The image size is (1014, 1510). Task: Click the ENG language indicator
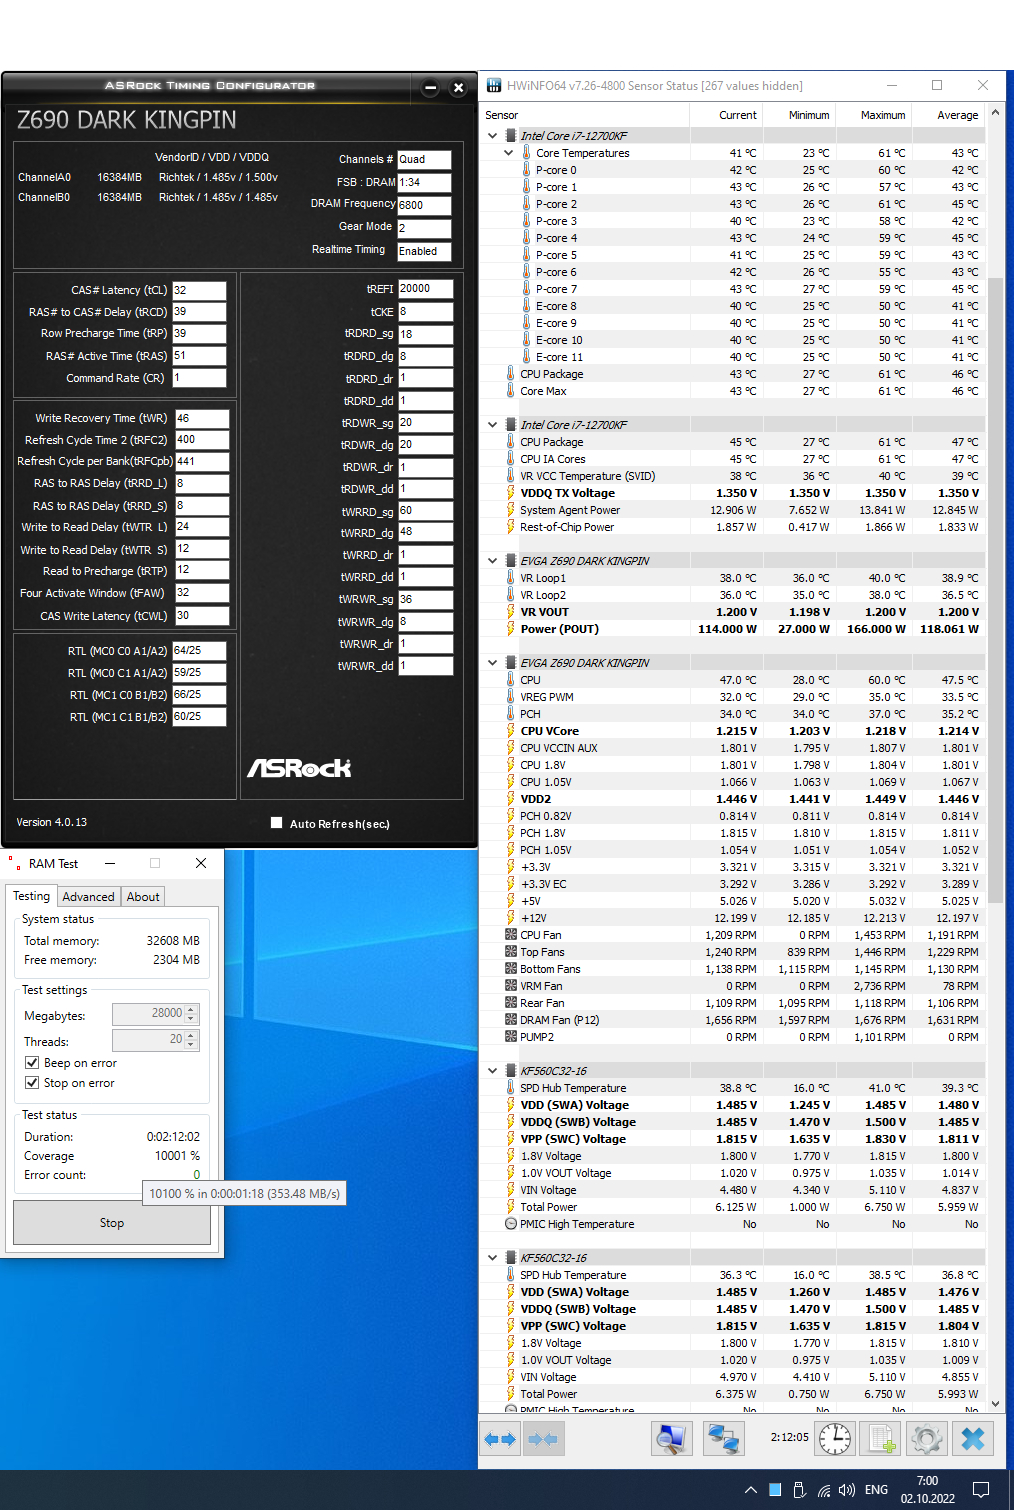(x=876, y=1490)
